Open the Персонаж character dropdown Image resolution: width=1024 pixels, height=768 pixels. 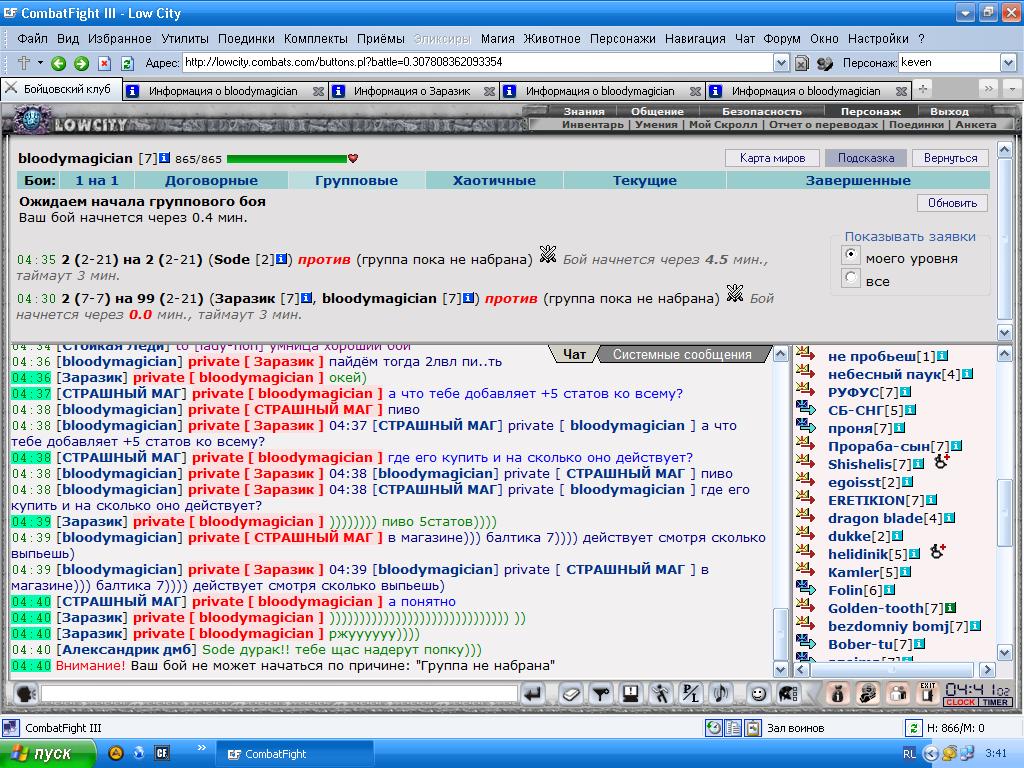coord(1008,63)
